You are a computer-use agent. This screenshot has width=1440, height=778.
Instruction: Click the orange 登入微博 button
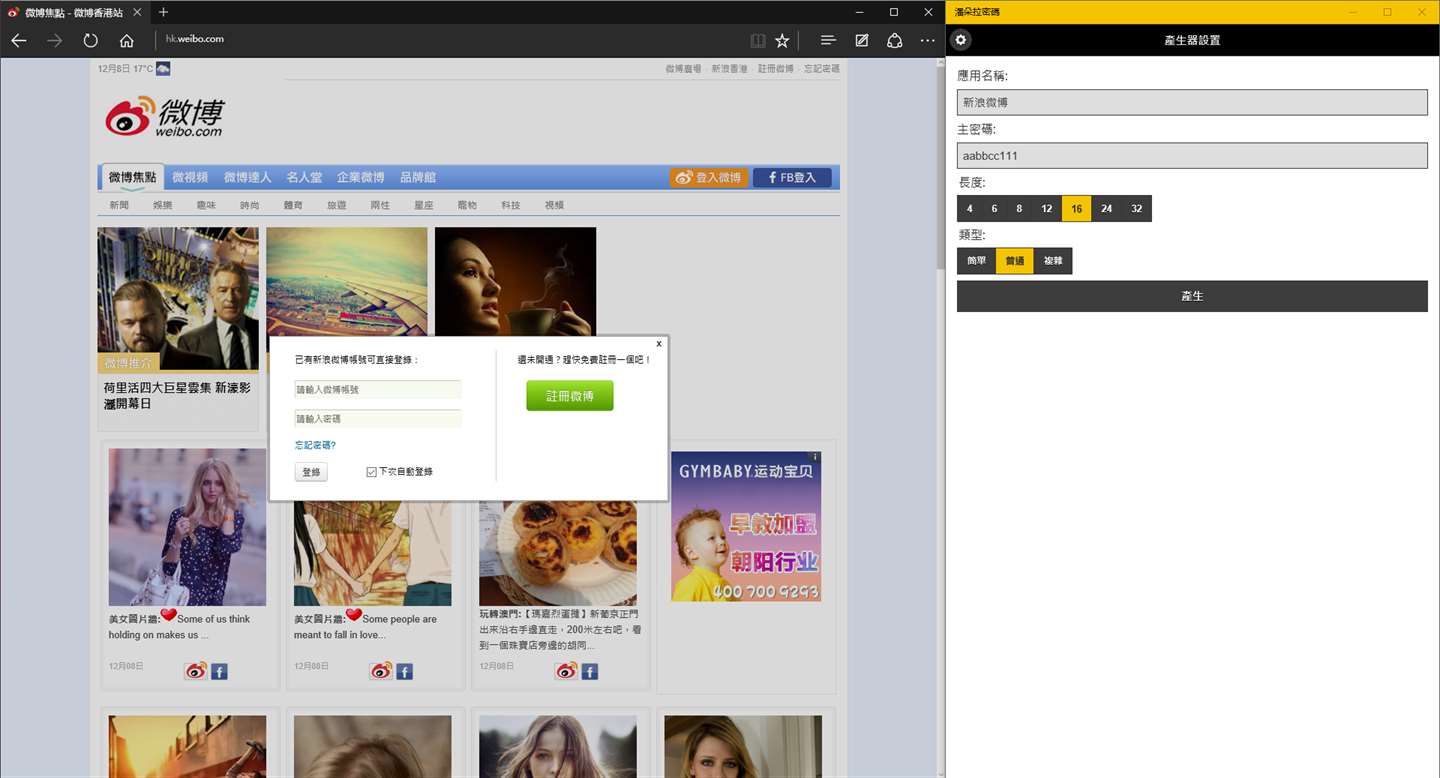tap(709, 178)
